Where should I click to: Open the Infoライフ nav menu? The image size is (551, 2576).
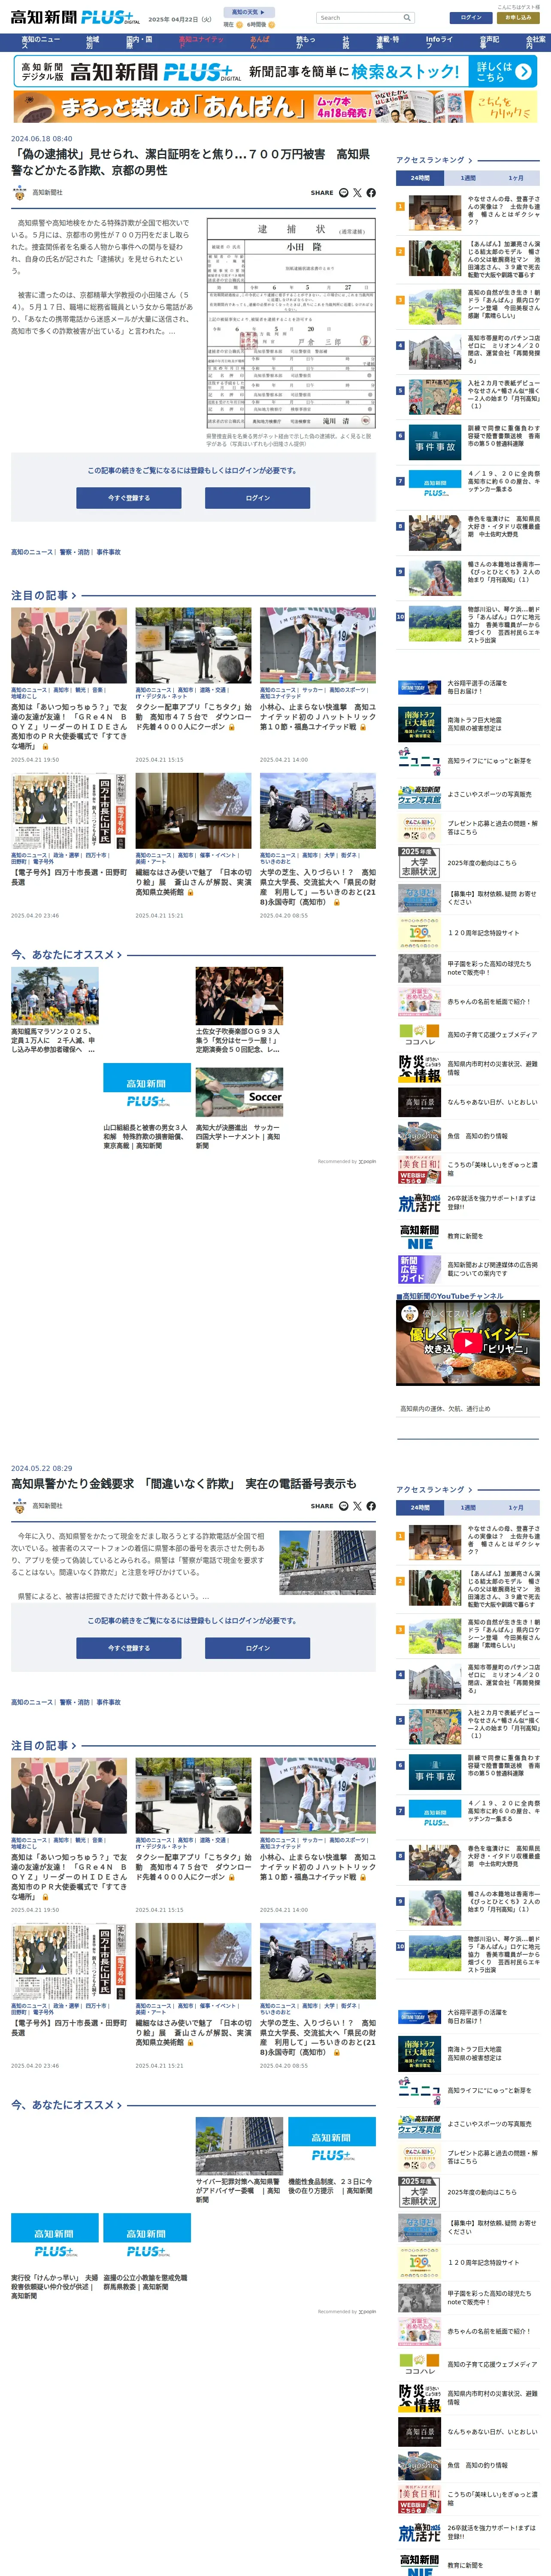(x=439, y=42)
